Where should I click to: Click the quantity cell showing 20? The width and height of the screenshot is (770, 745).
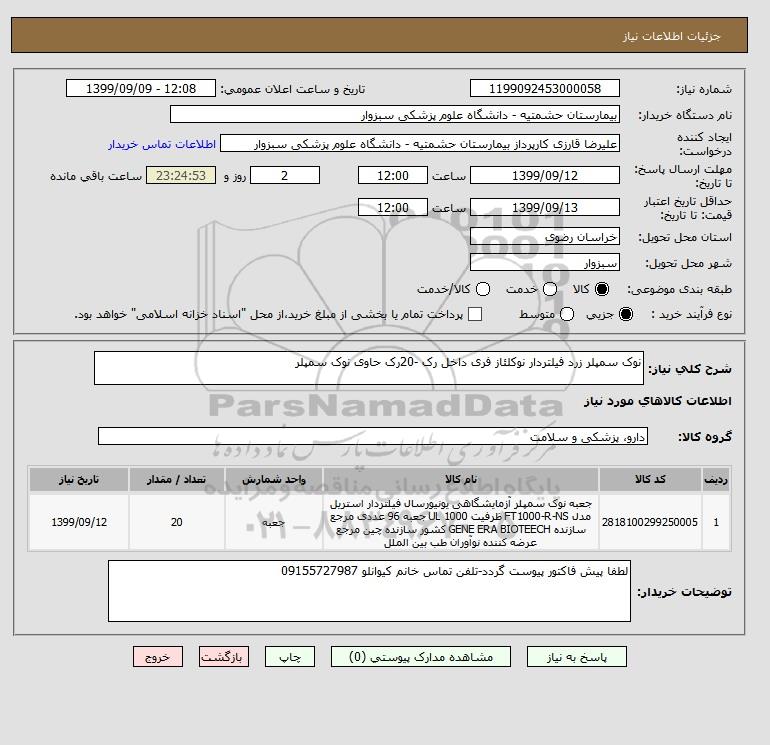pyautogui.click(x=177, y=522)
